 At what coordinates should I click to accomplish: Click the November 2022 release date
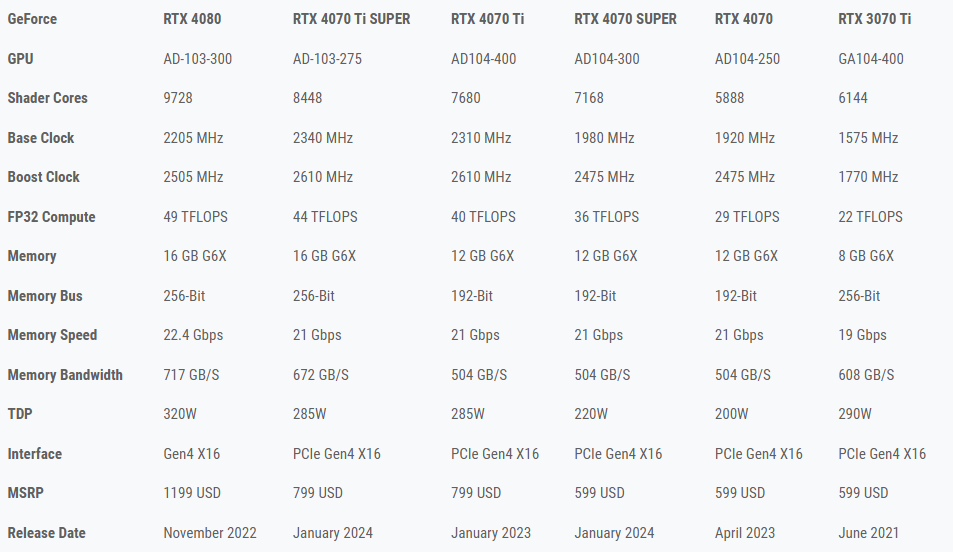click(210, 533)
